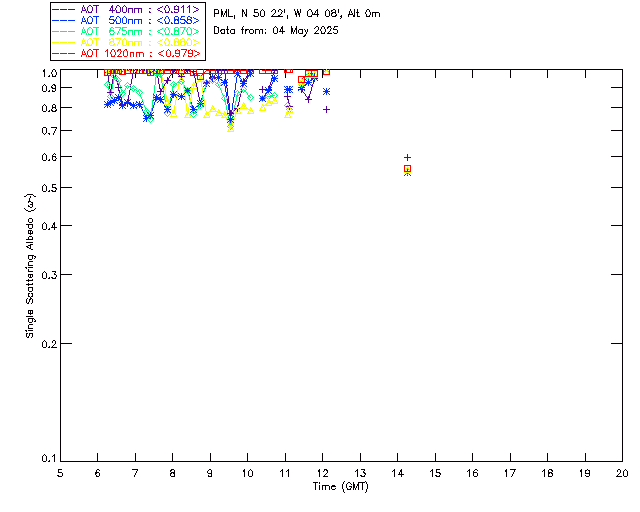Click the 0.5 y-axis tick label

coord(49,188)
